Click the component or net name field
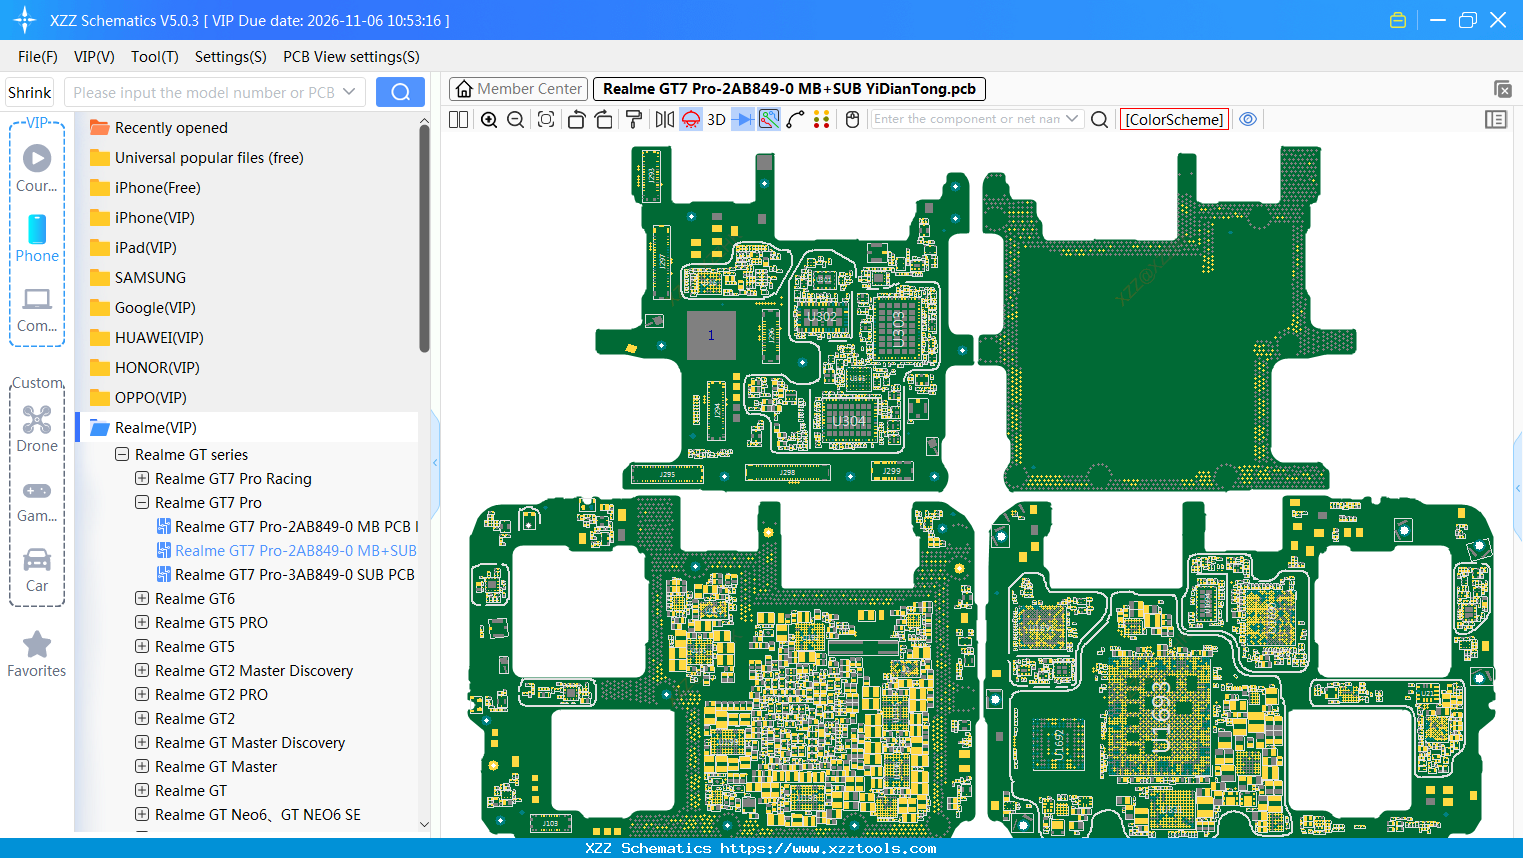Screen dimensions: 1523x858 coord(967,119)
